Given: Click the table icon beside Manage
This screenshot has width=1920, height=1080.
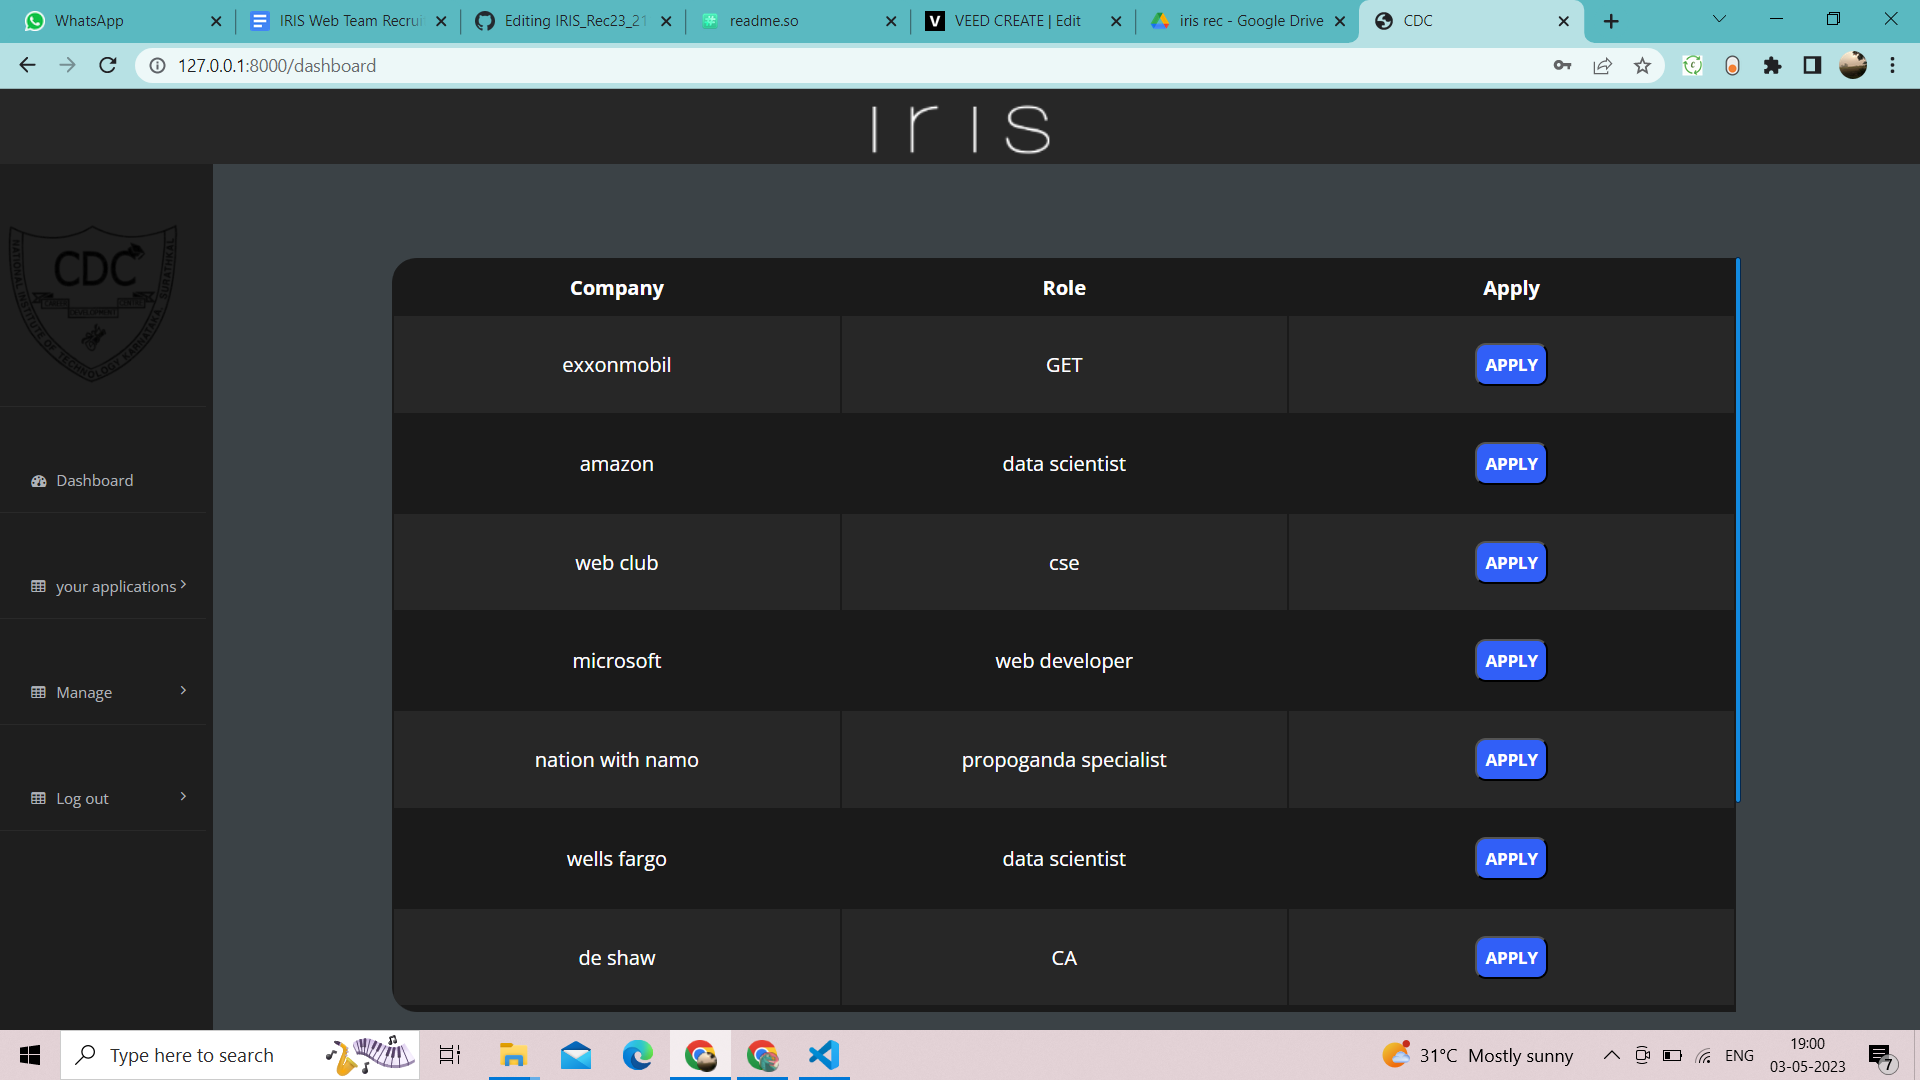Looking at the screenshot, I should [39, 692].
